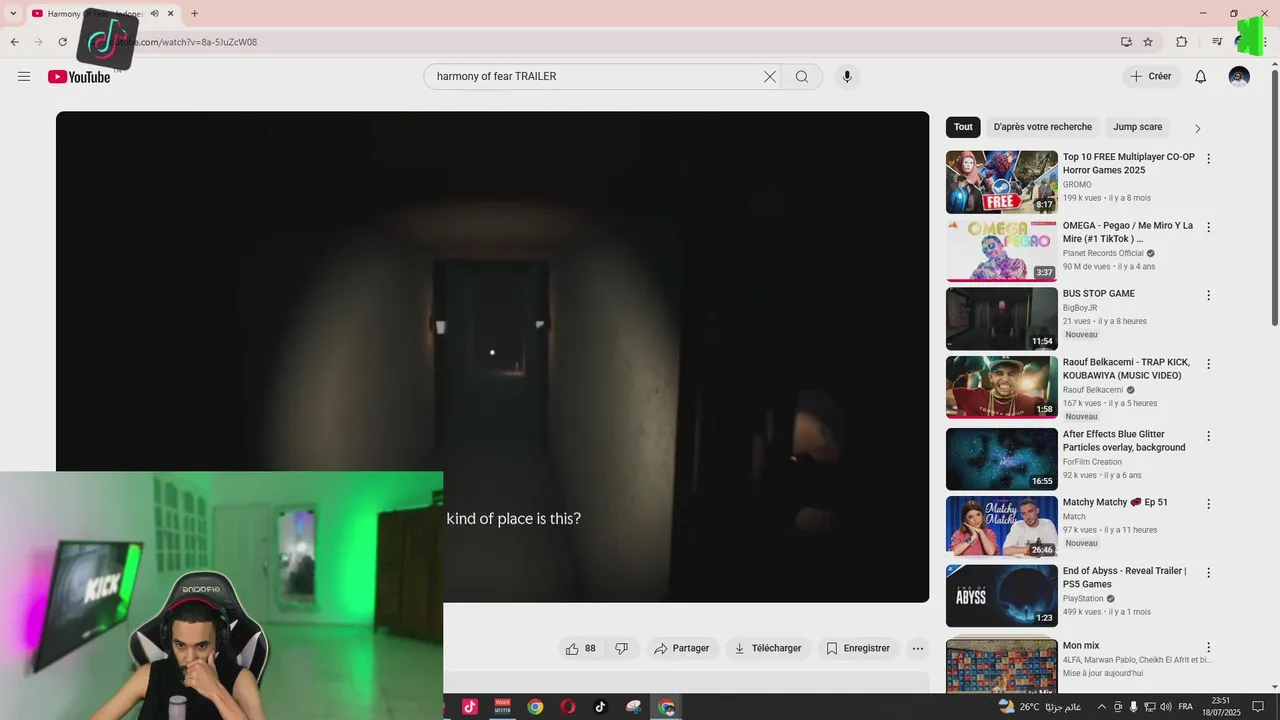1280x720 pixels.
Task: Open the Créer menu
Action: click(x=1151, y=77)
